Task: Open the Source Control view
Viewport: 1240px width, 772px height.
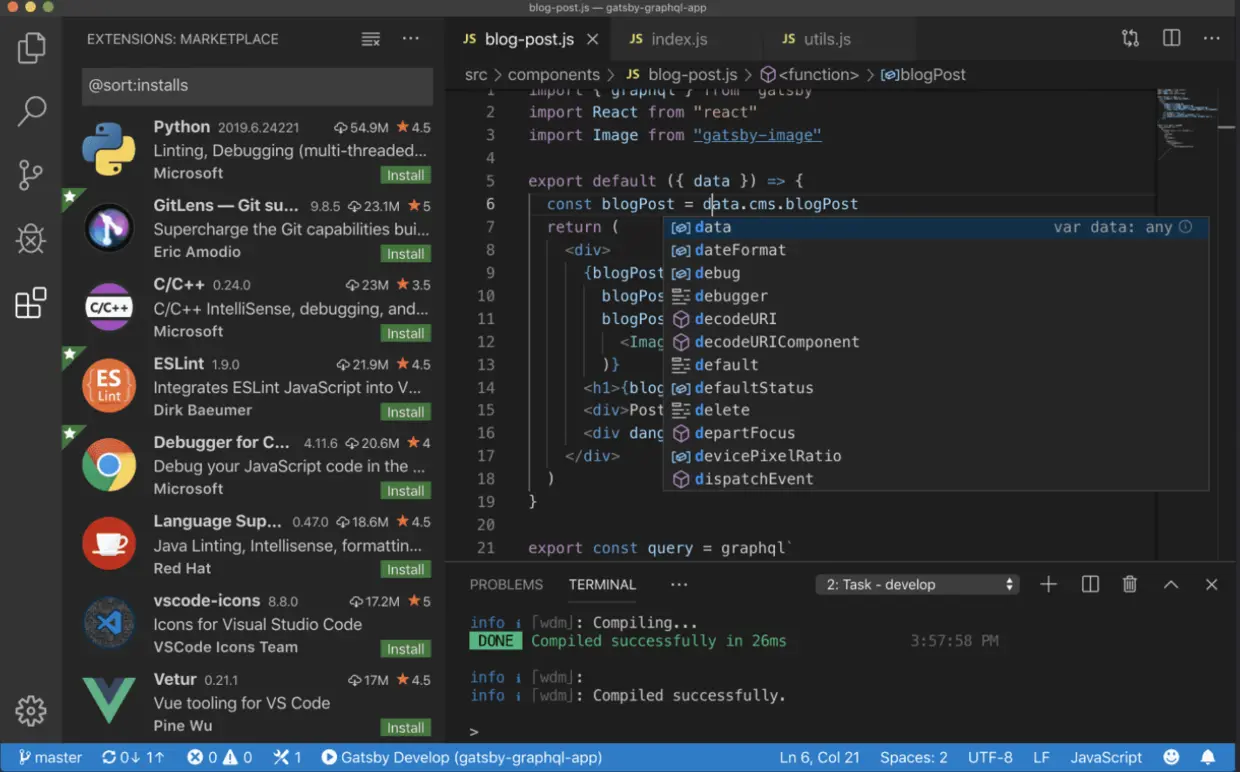Action: coord(31,174)
